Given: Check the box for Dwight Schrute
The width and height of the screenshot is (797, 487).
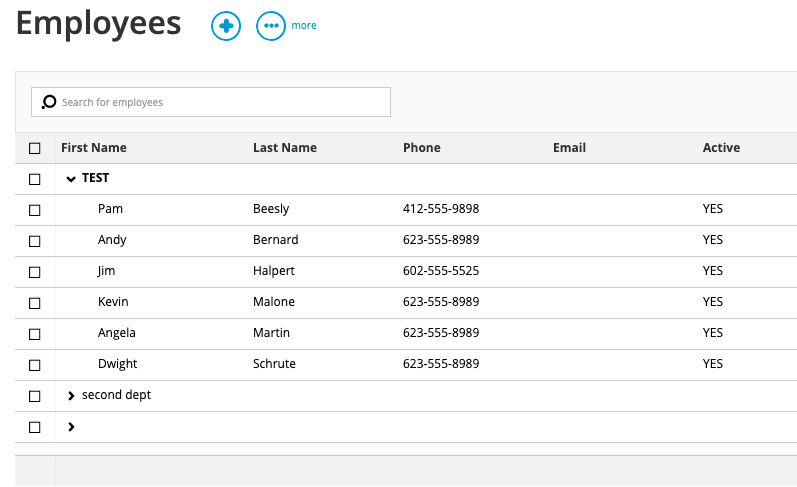Looking at the screenshot, I should click(35, 365).
